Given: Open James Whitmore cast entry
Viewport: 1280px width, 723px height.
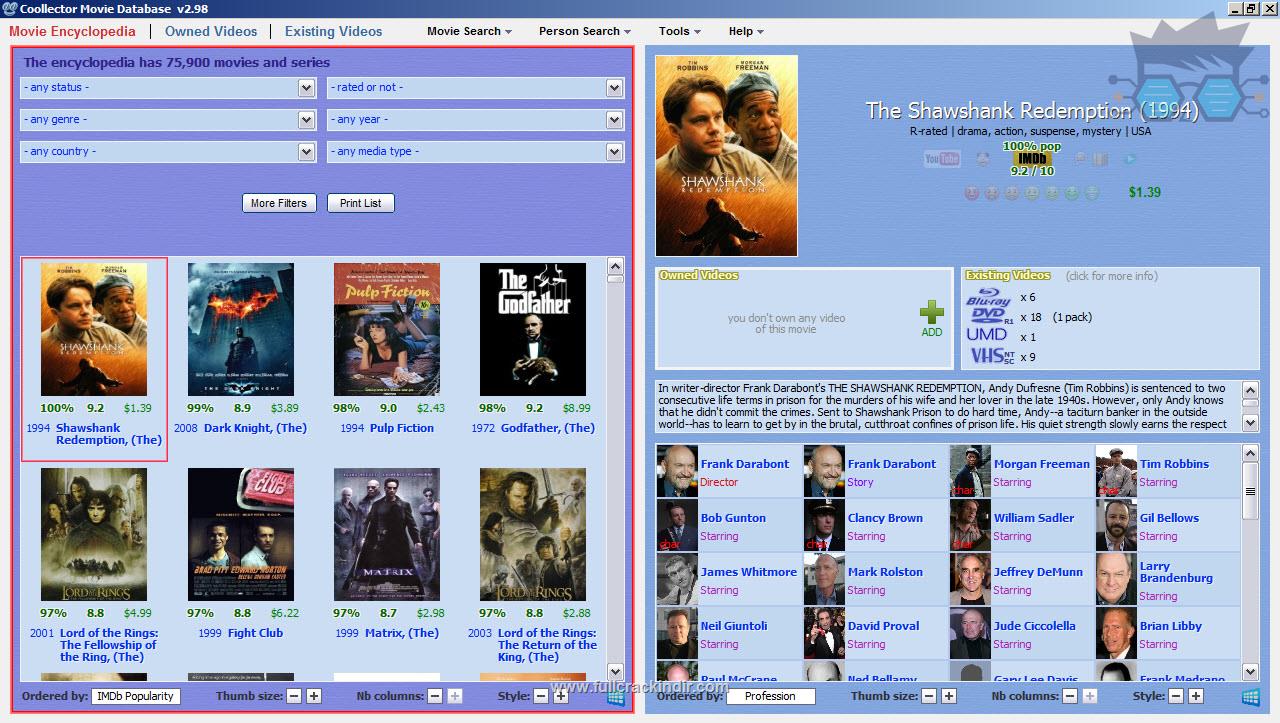Looking at the screenshot, I should [727, 580].
